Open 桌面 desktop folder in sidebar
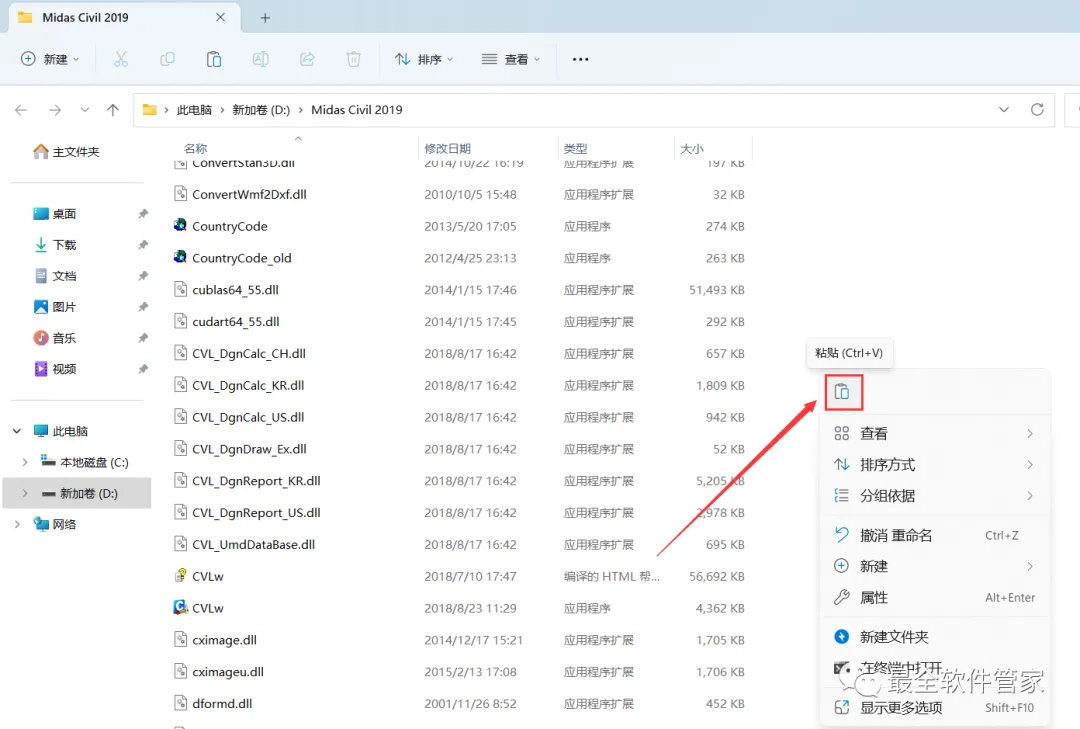The image size is (1080, 729). pos(55,214)
